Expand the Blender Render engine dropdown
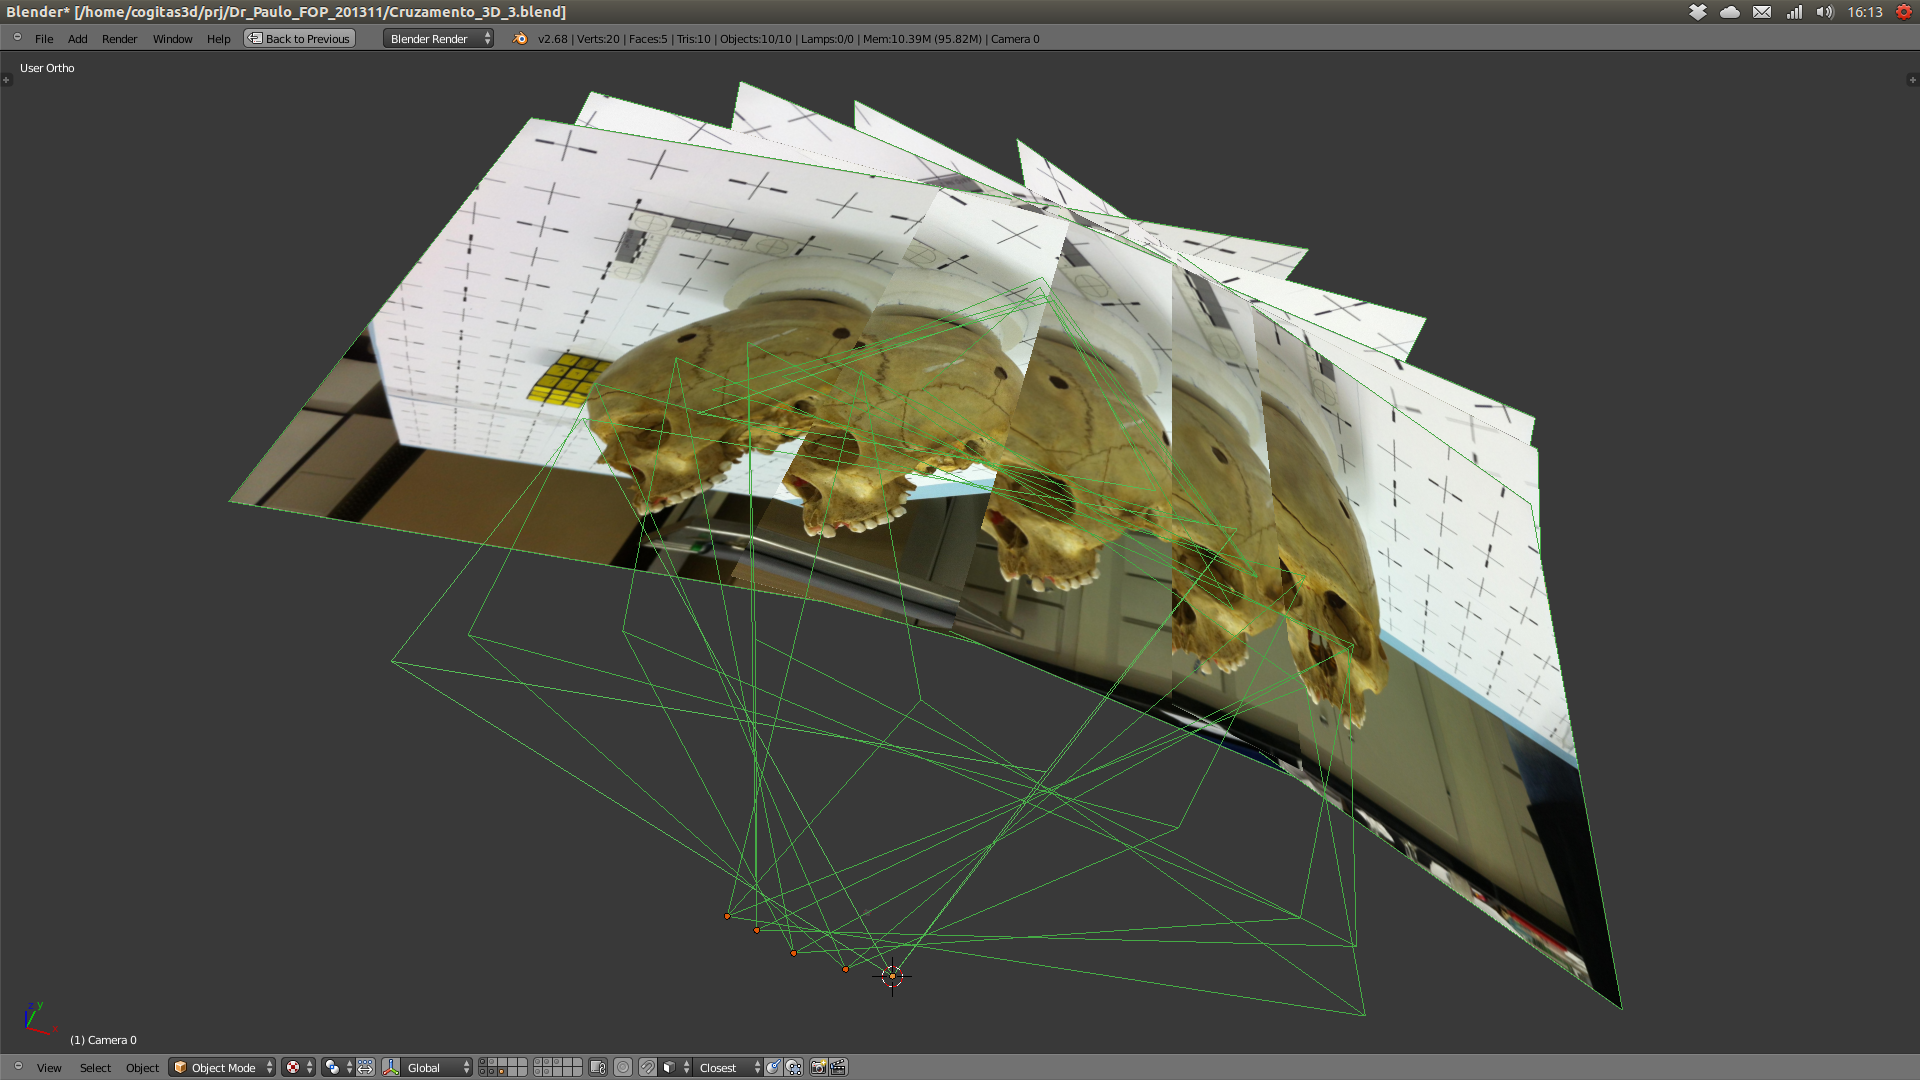The height and width of the screenshot is (1080, 1920). (438, 38)
